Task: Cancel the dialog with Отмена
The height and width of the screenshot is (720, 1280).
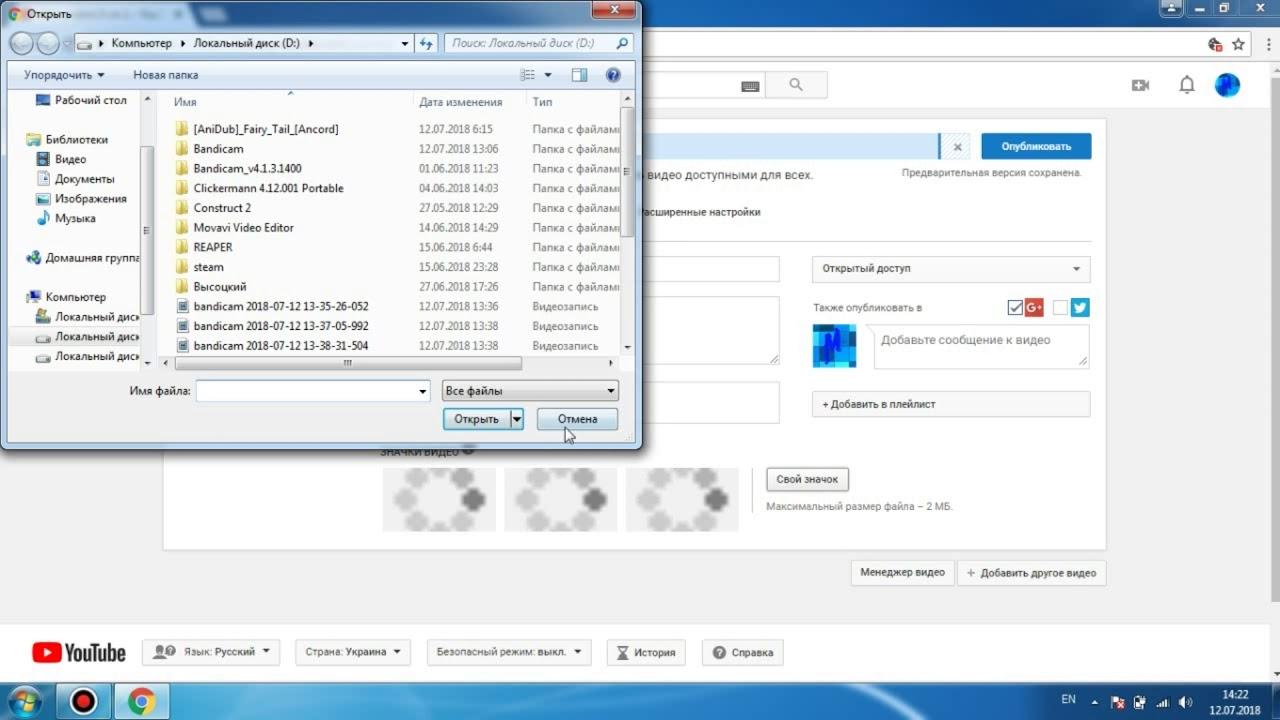Action: click(577, 419)
